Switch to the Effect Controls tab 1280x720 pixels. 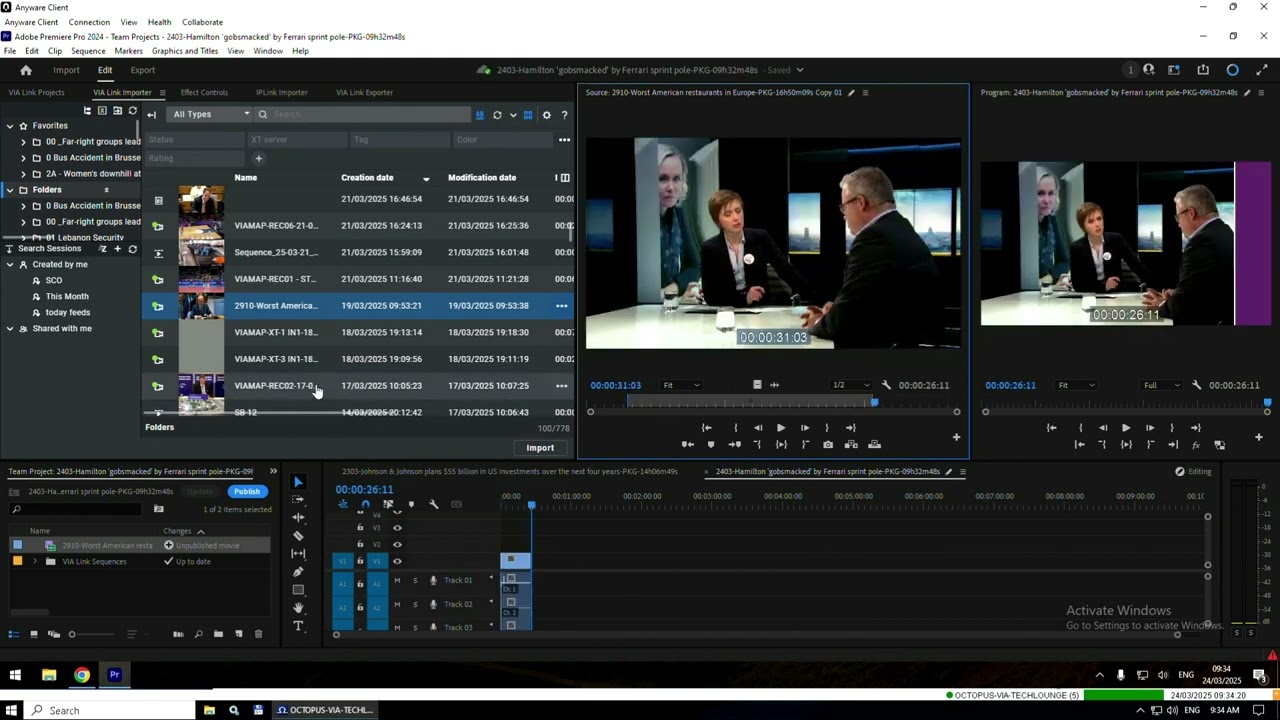pyautogui.click(x=204, y=92)
